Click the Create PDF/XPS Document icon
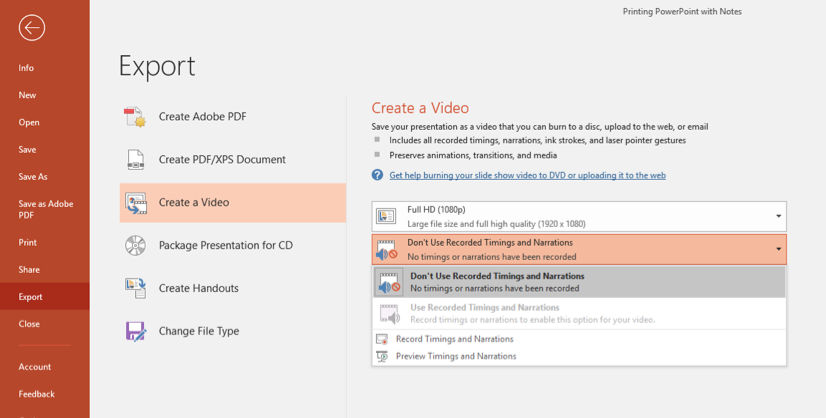Image resolution: width=826 pixels, height=418 pixels. point(135,160)
